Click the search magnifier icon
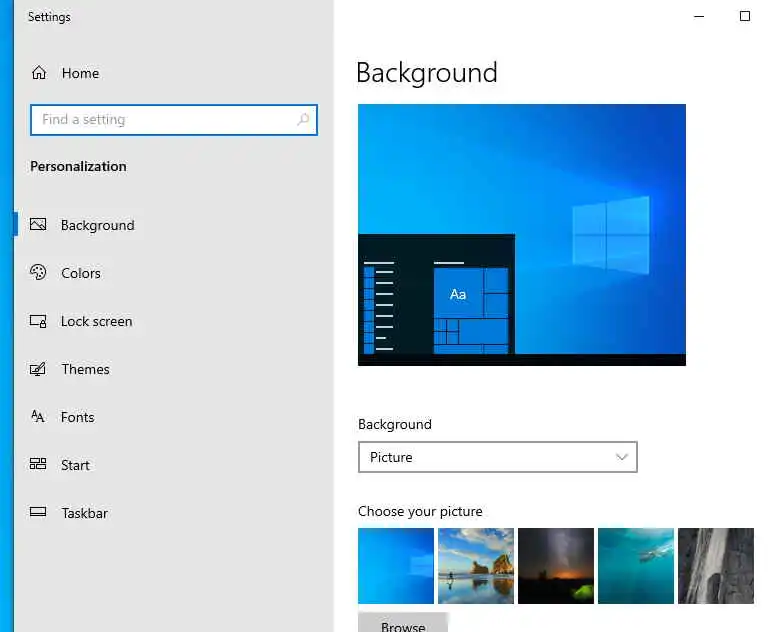Viewport: 768px width, 632px height. point(303,119)
